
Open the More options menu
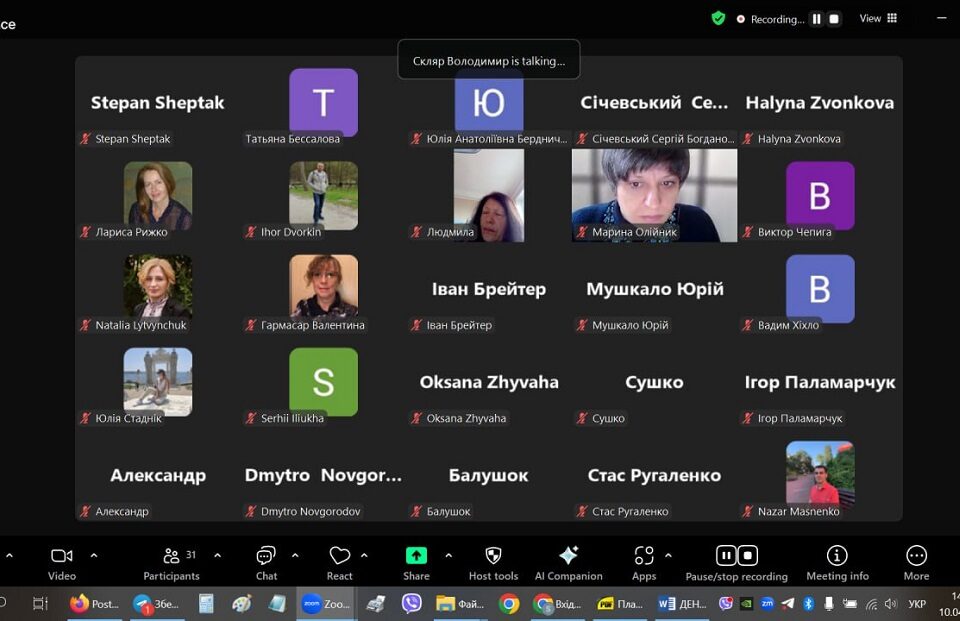coord(916,556)
